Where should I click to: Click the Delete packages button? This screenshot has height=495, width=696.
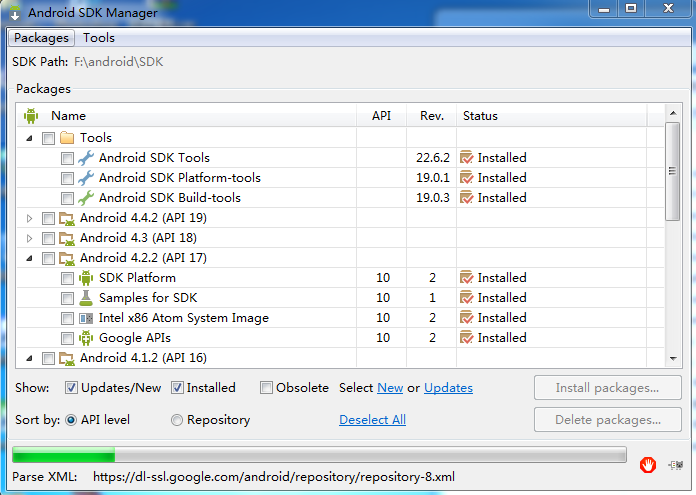(608, 420)
